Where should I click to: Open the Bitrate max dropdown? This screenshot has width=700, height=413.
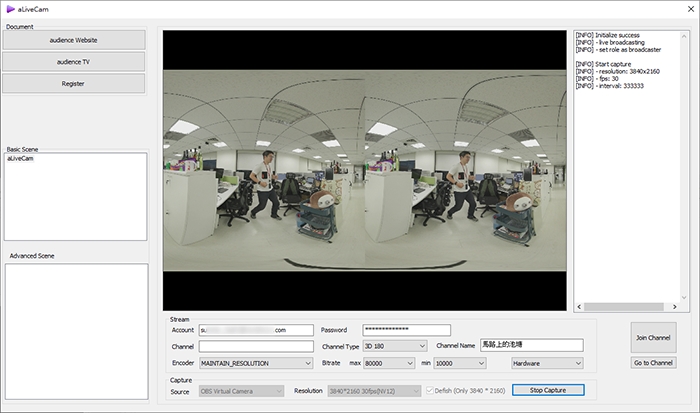click(x=389, y=363)
